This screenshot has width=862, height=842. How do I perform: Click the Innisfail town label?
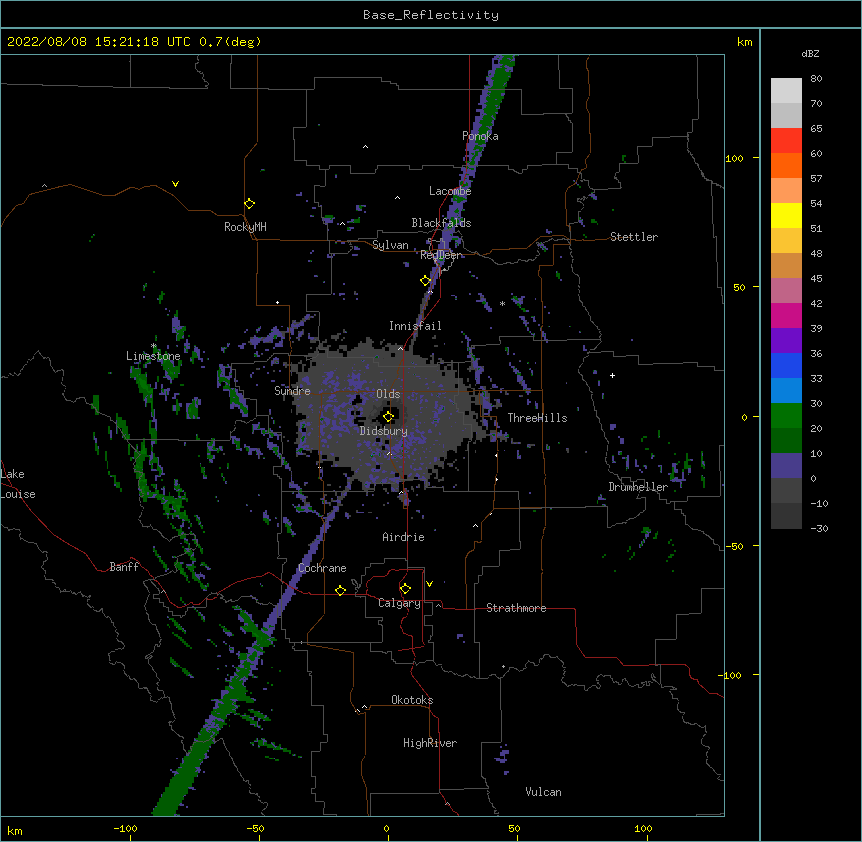coord(415,326)
